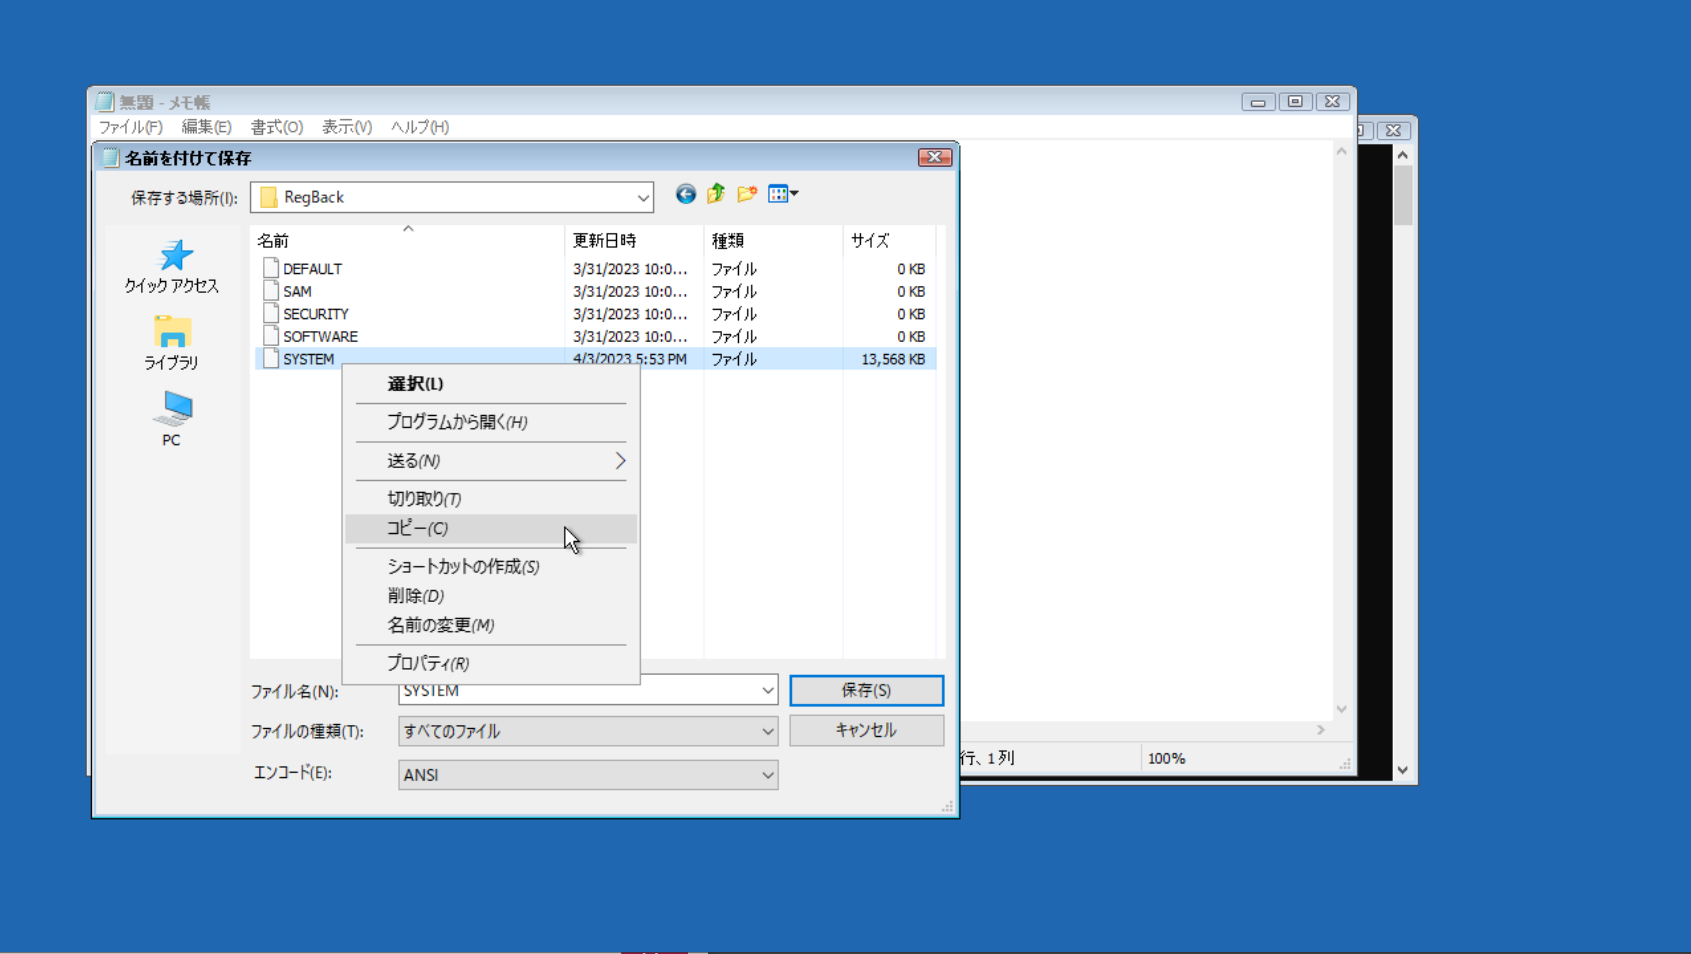Click the 保存(S) save button
Screen dimensions: 1691x954
[x=866, y=690]
